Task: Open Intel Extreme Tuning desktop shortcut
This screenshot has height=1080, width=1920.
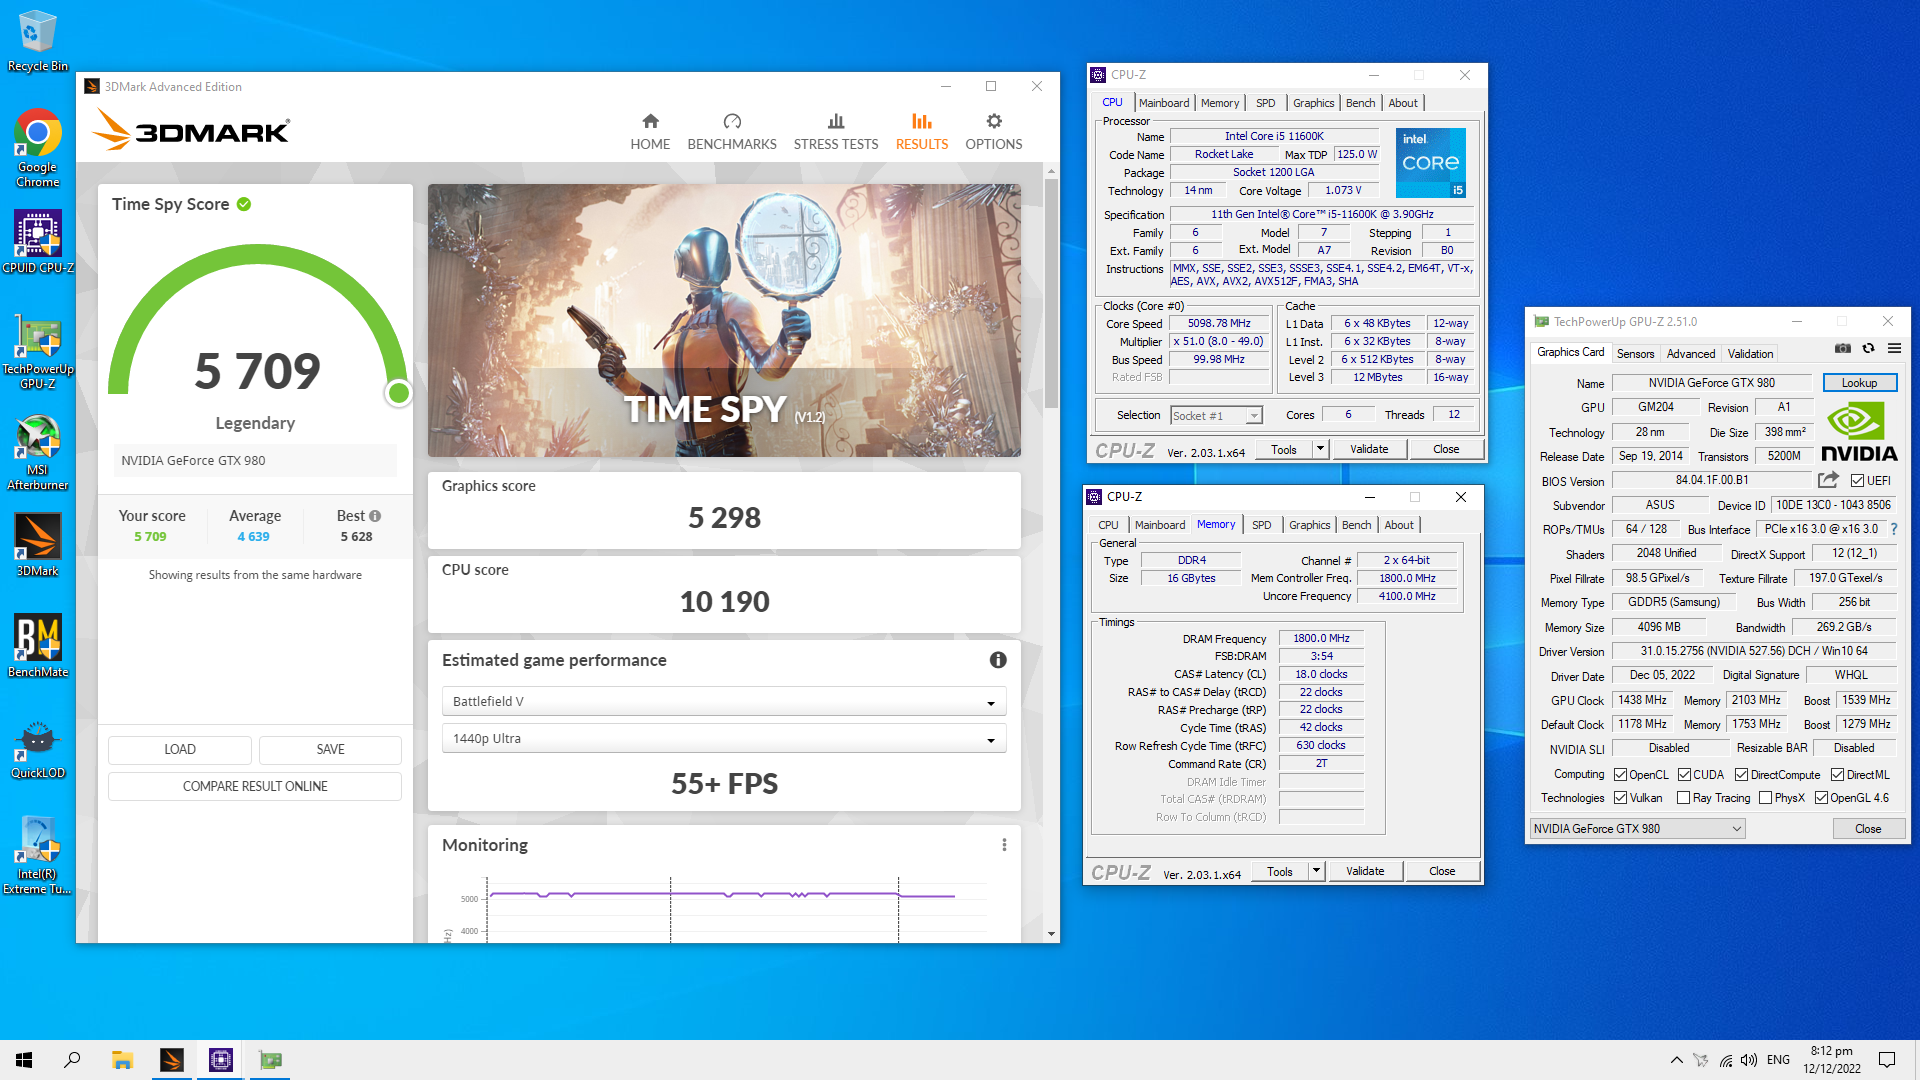Action: [37, 855]
